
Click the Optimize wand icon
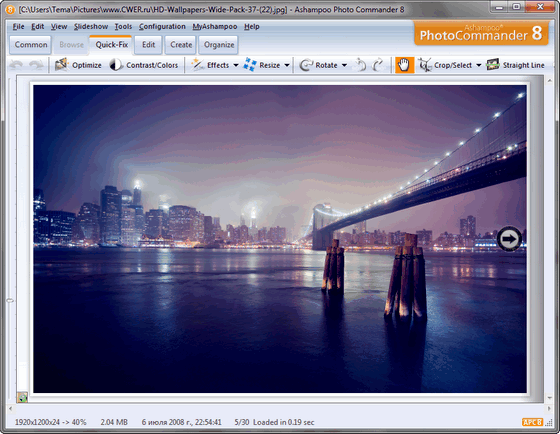(x=61, y=65)
